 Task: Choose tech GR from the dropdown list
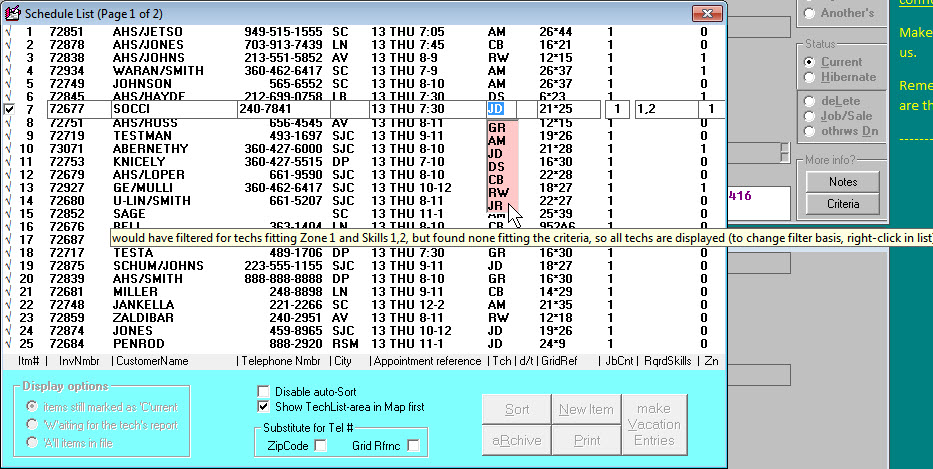click(496, 128)
